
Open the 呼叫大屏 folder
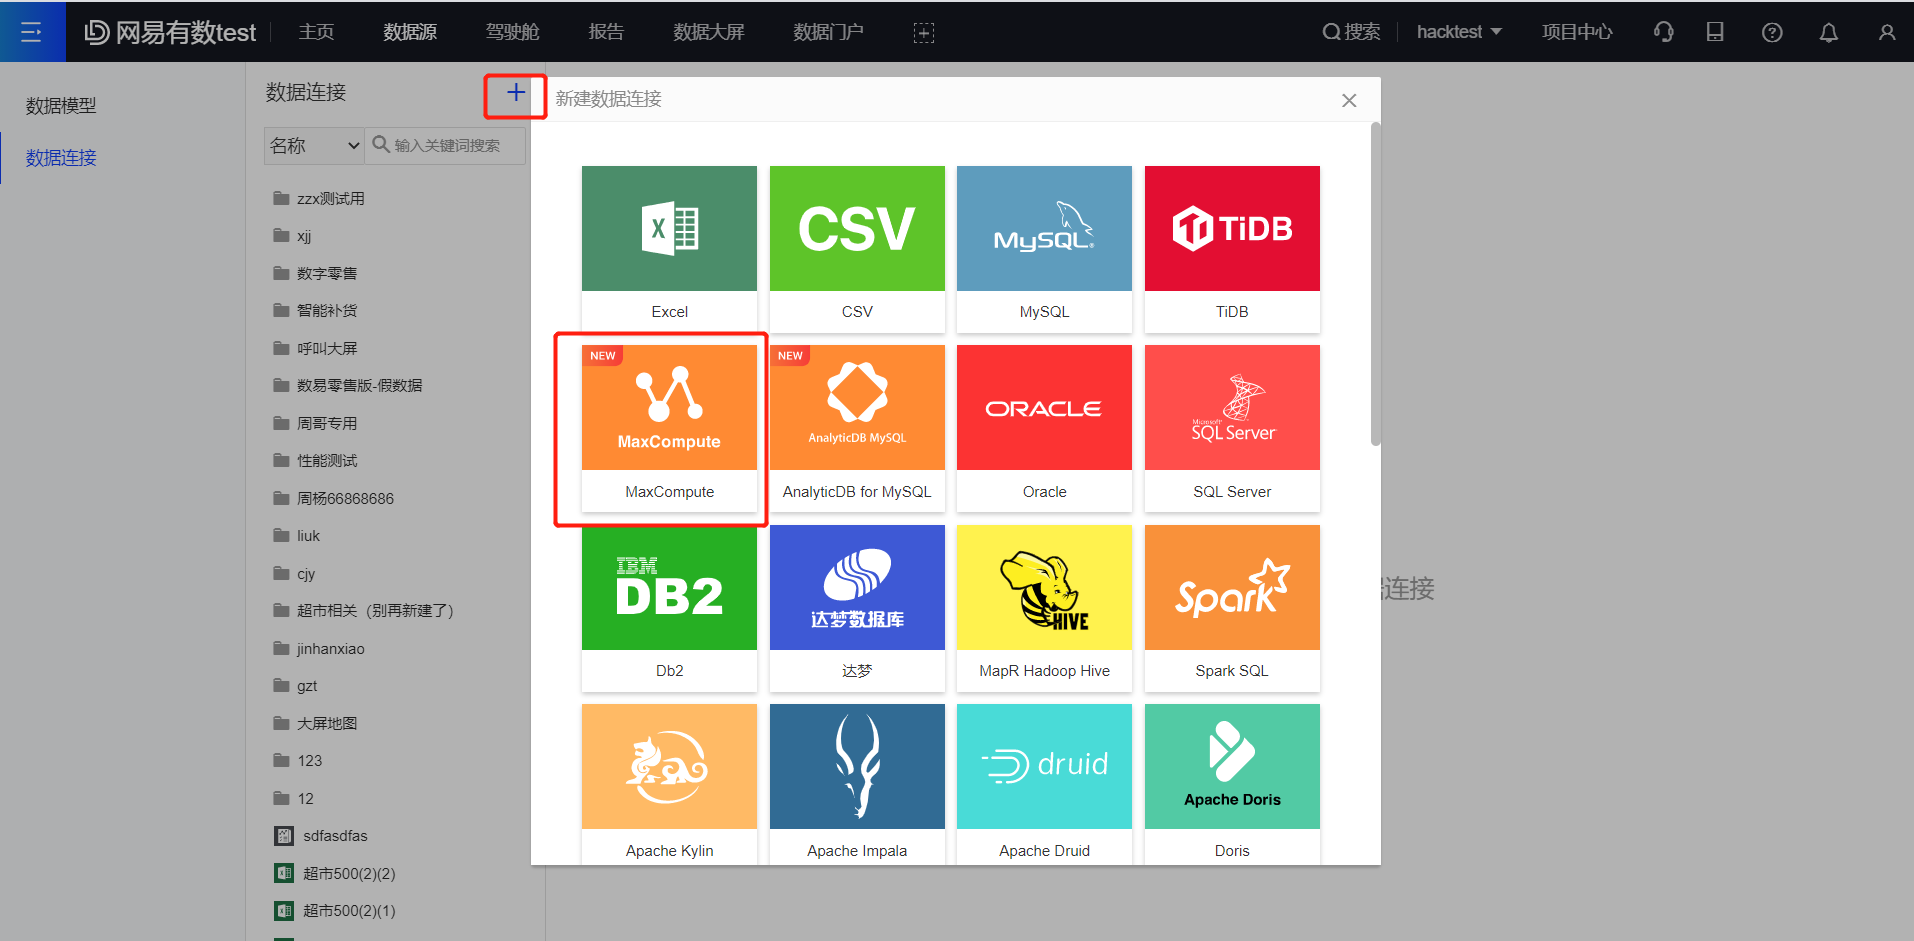tap(315, 348)
